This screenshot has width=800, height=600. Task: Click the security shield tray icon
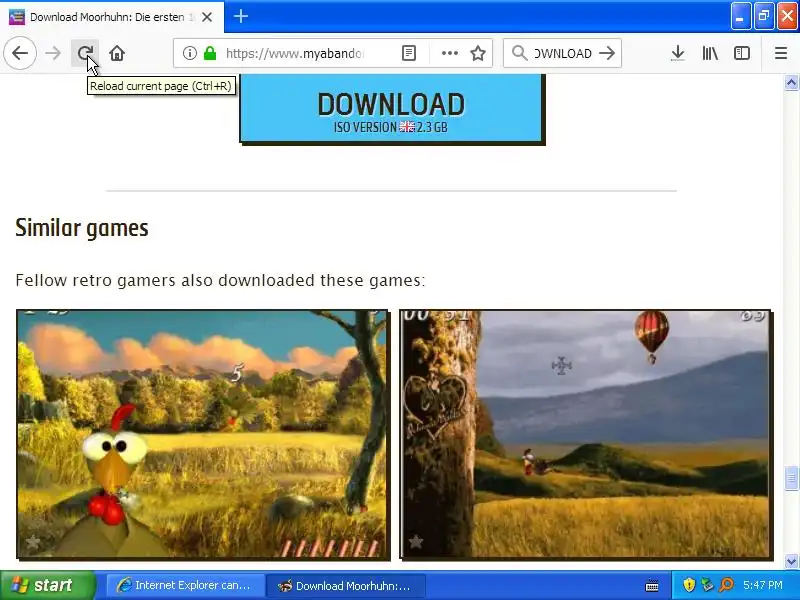[689, 585]
